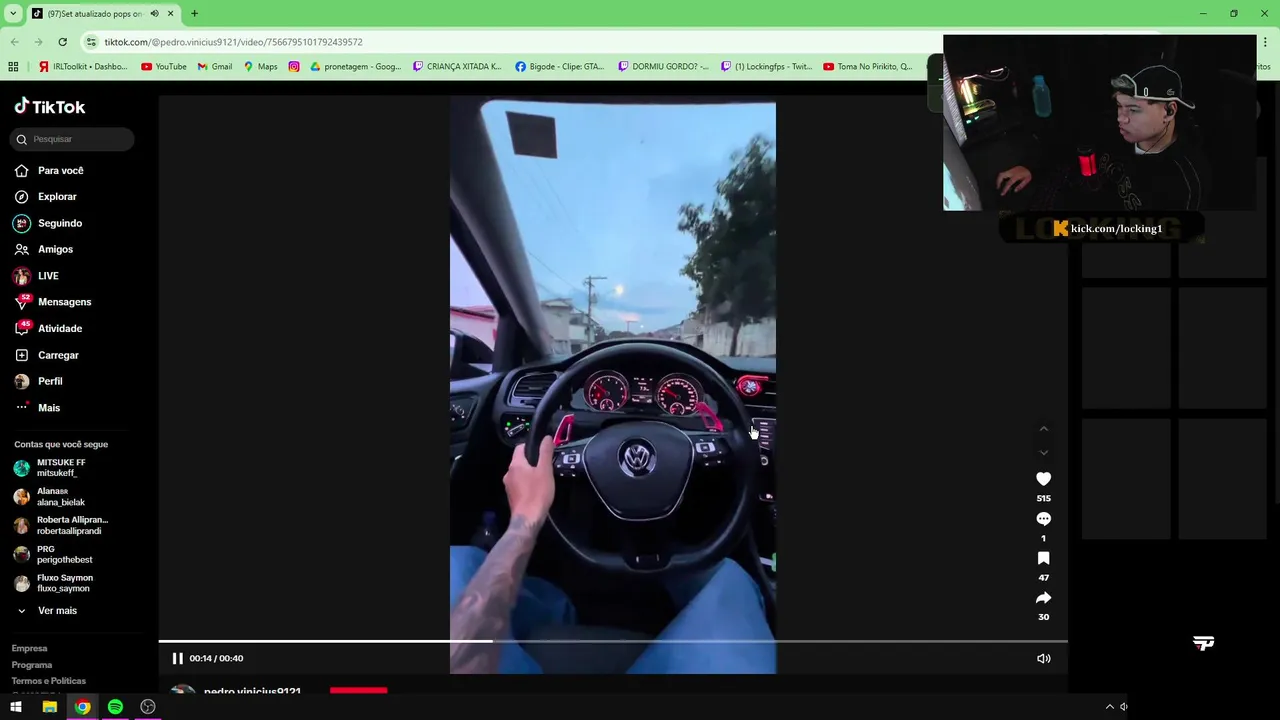1280x720 pixels.
Task: Open Instagram bookmark icon
Action: [294, 67]
